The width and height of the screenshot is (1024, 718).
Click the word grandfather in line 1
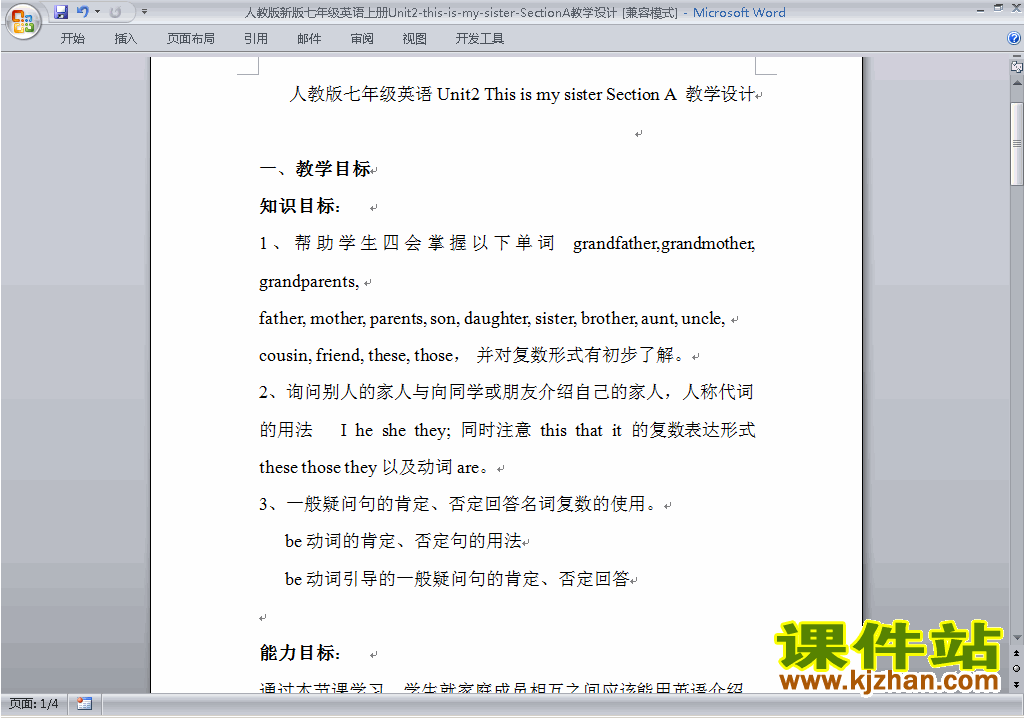coord(616,244)
